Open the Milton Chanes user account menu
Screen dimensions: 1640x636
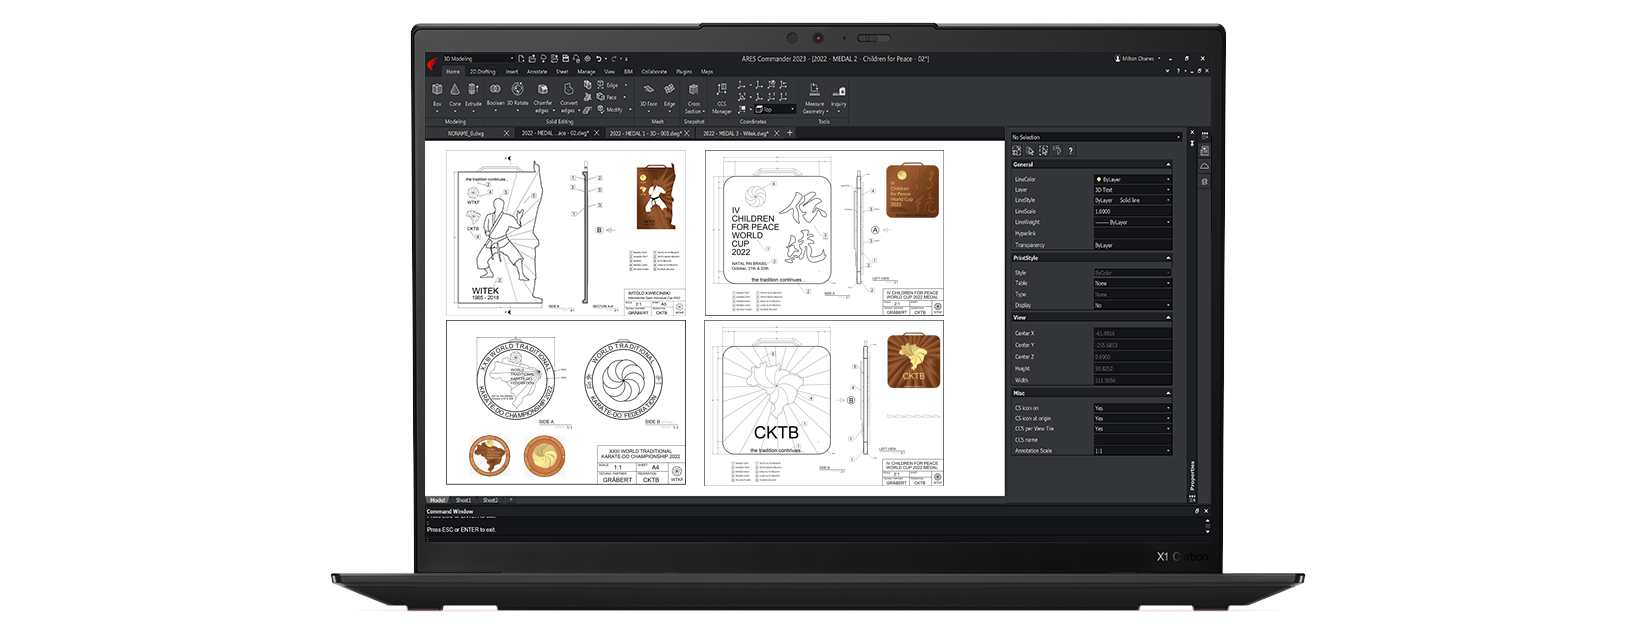tap(1138, 59)
